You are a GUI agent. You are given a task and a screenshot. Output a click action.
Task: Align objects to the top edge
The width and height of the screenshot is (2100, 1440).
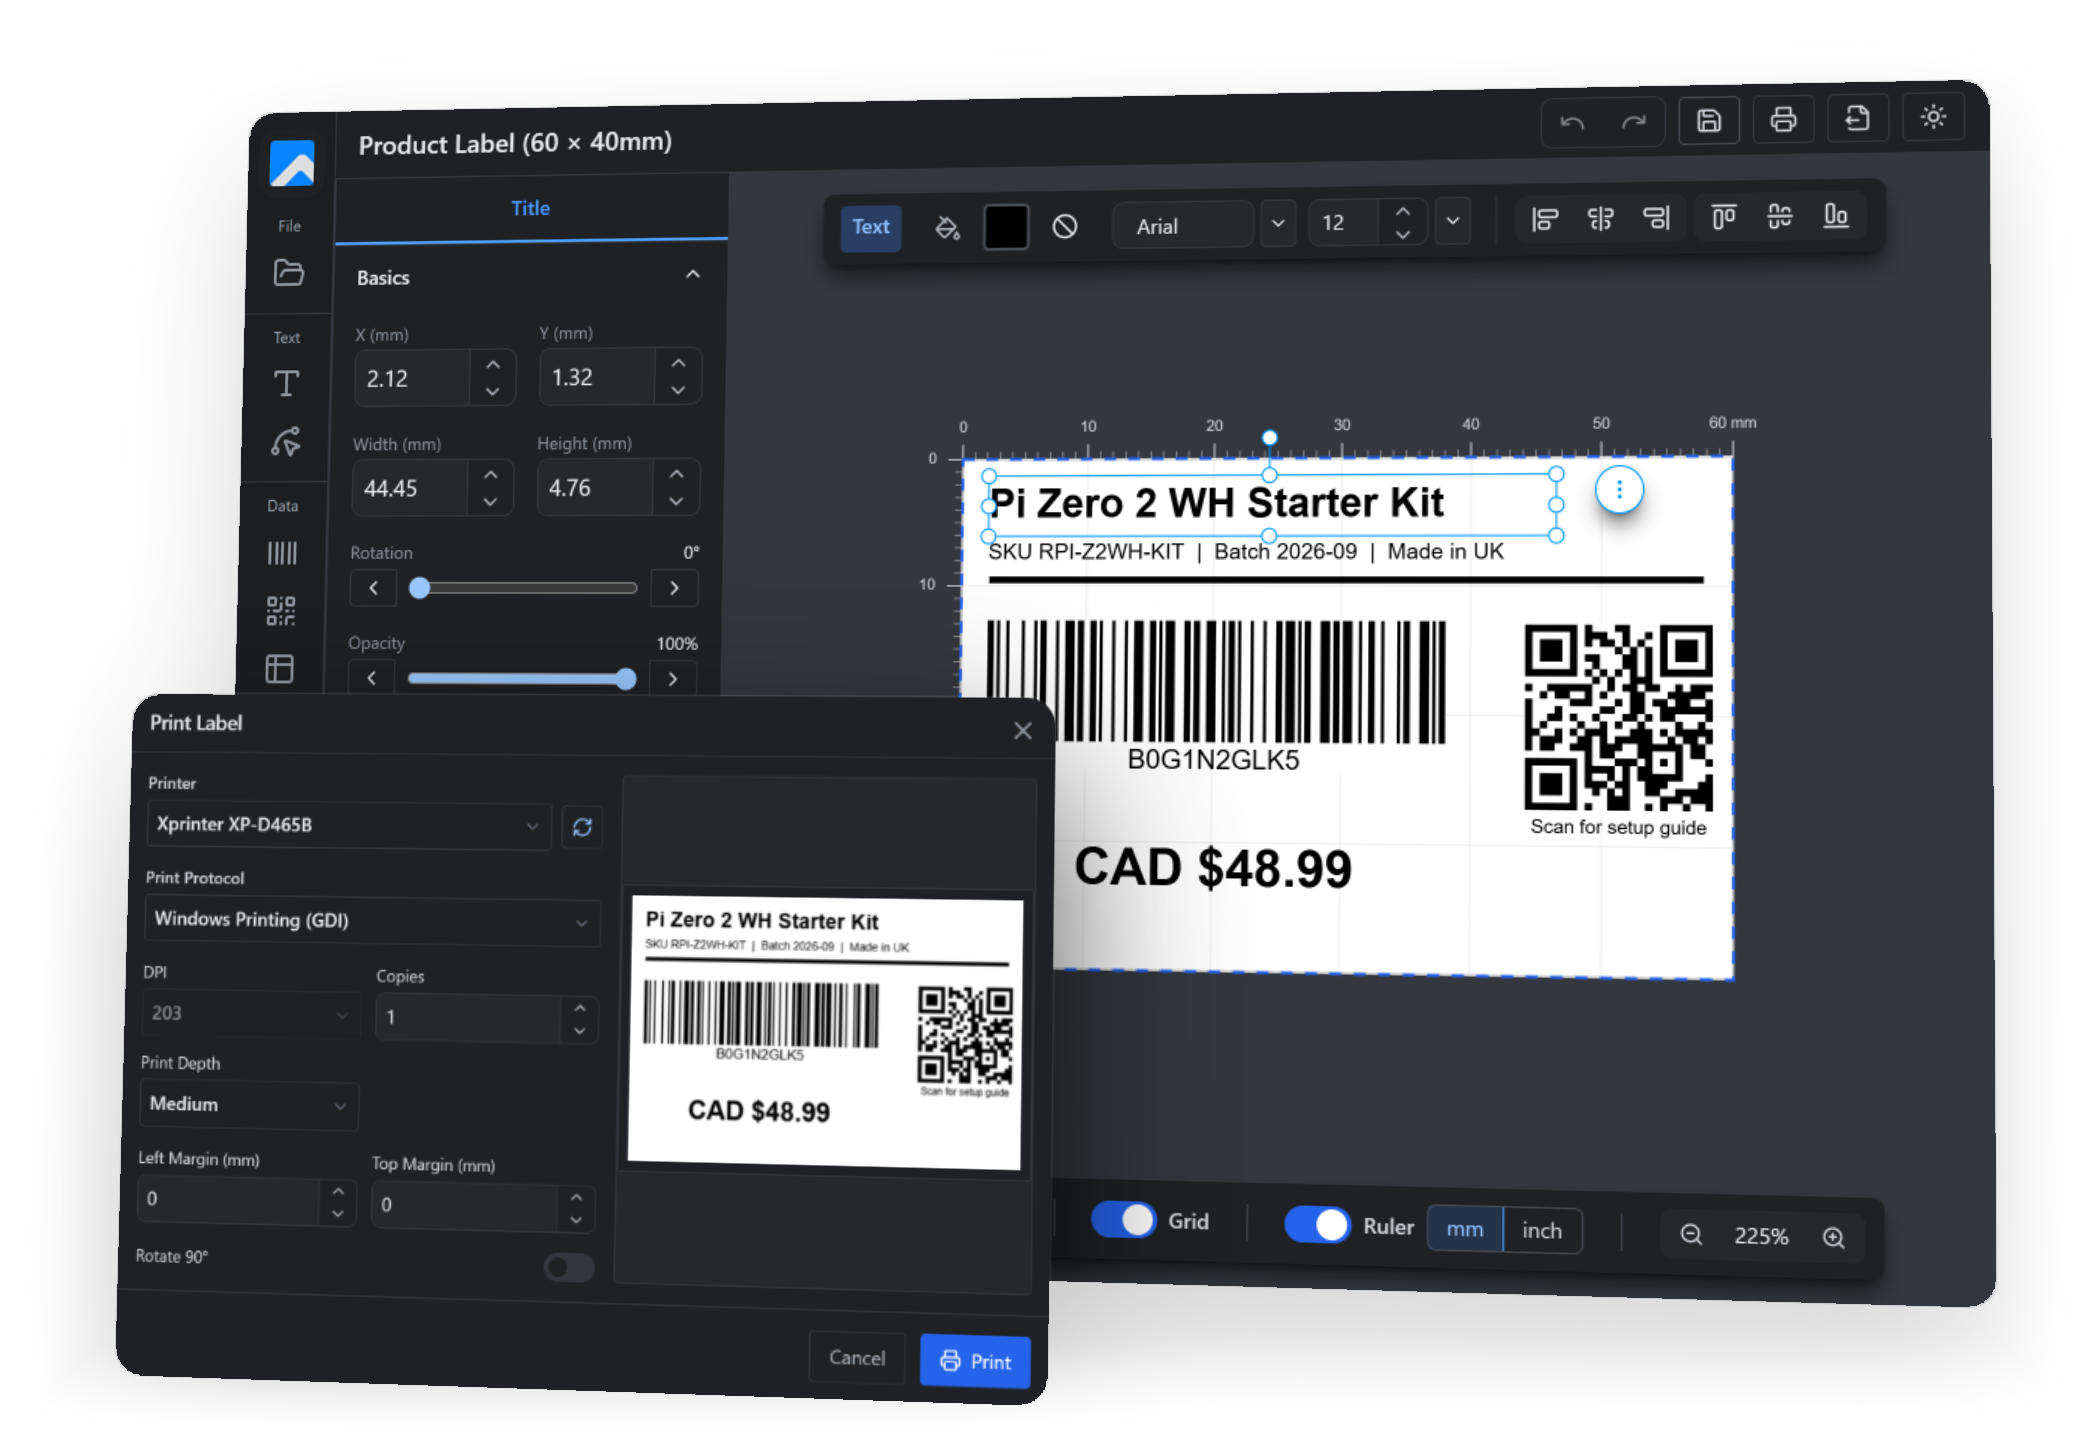pos(1724,216)
